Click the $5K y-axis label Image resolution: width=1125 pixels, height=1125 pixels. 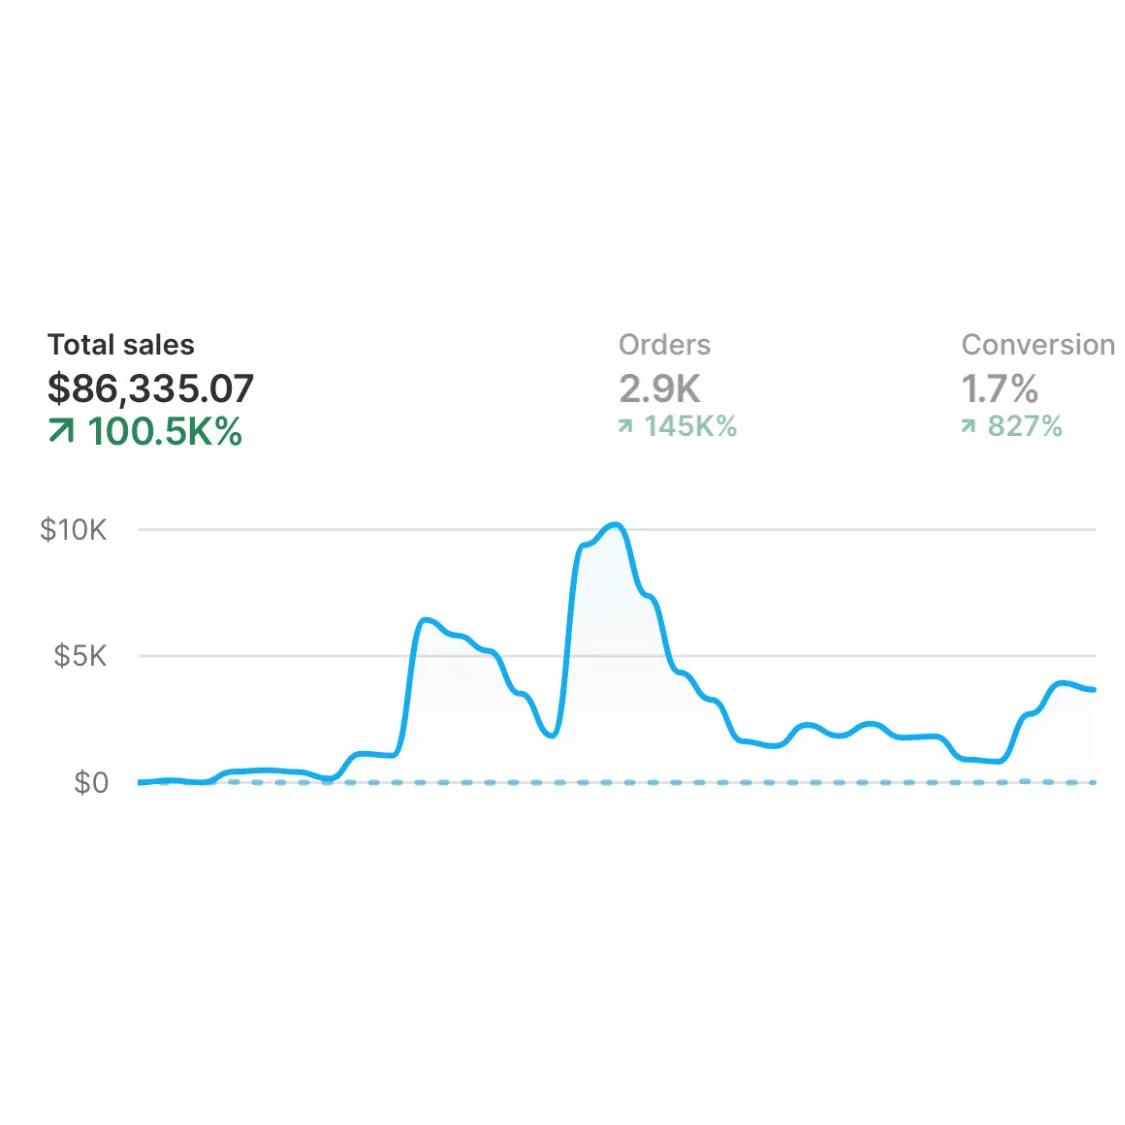tap(80, 656)
